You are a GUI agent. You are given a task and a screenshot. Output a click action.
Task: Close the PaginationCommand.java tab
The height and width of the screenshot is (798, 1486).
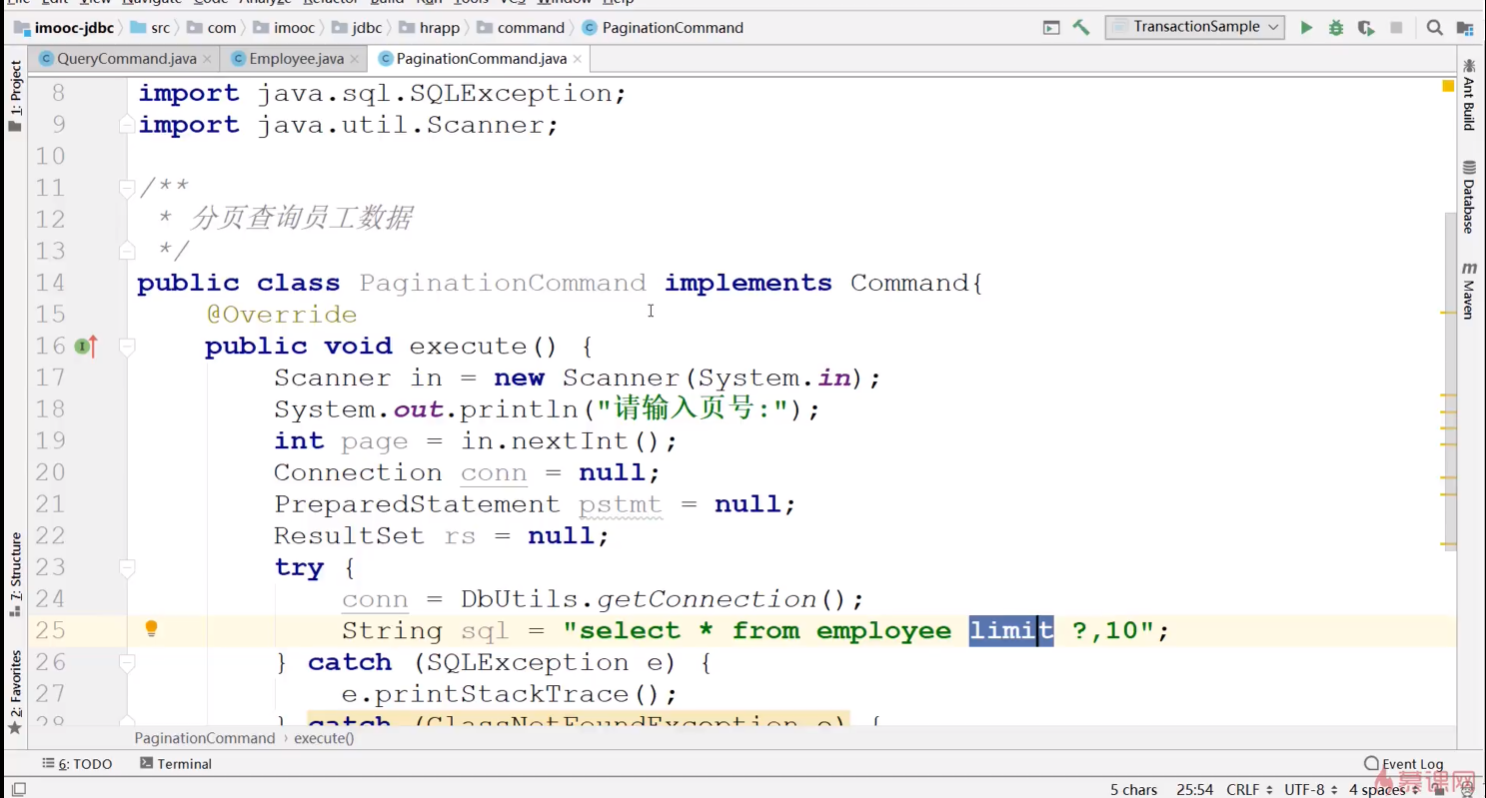click(x=578, y=59)
